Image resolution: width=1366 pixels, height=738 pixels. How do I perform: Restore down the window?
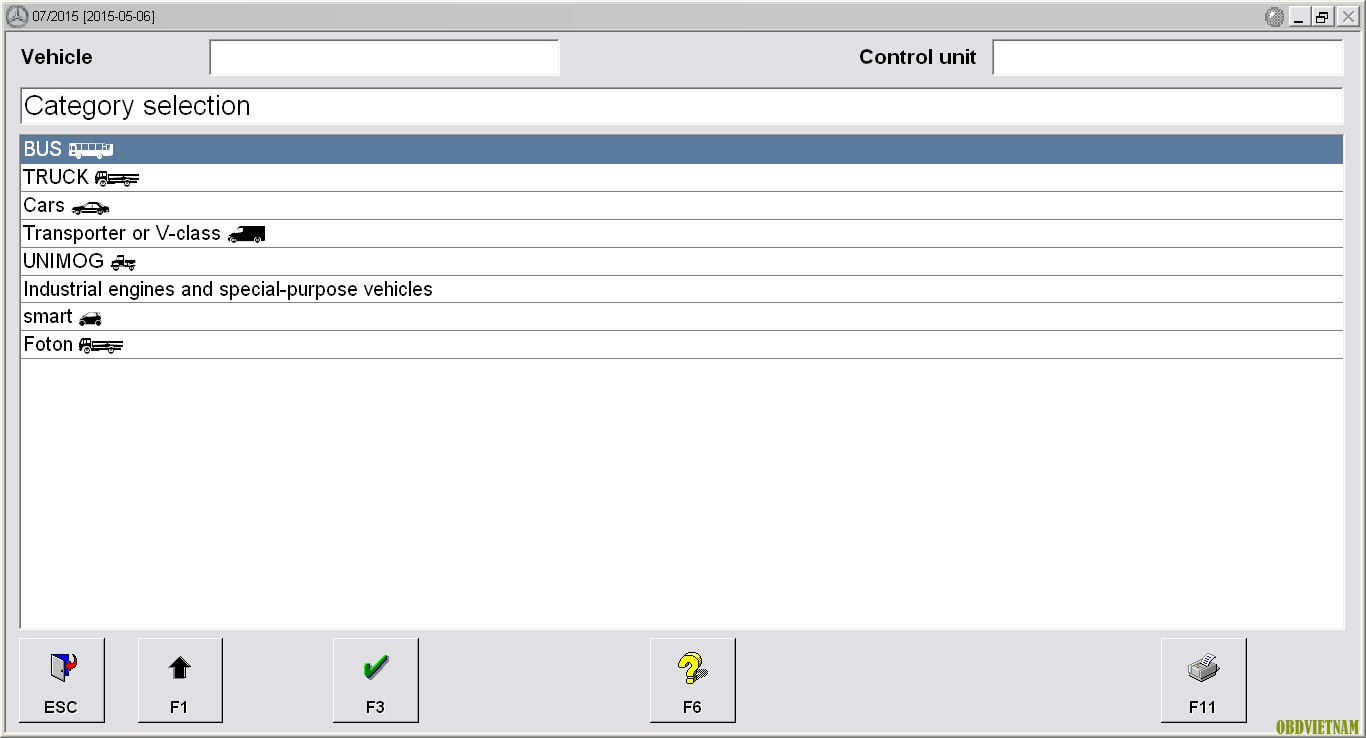click(1323, 17)
